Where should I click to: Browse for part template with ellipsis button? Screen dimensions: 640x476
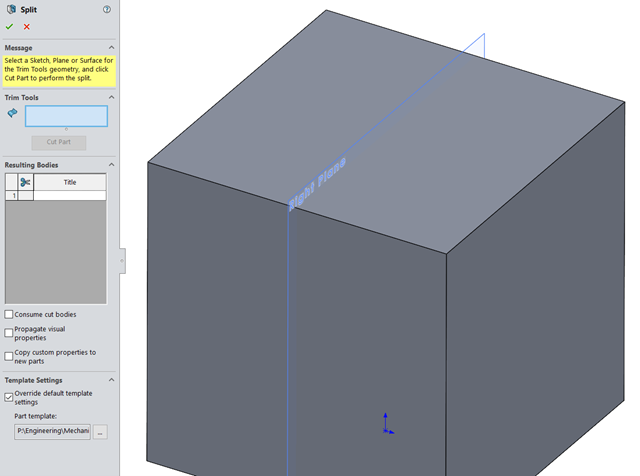100,432
